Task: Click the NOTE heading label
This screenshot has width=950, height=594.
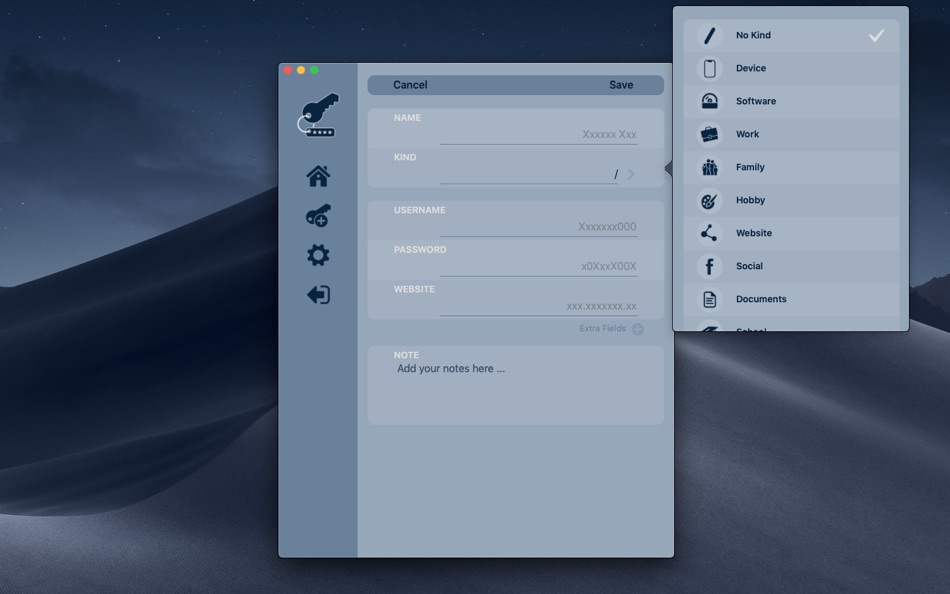Action: (x=406, y=355)
